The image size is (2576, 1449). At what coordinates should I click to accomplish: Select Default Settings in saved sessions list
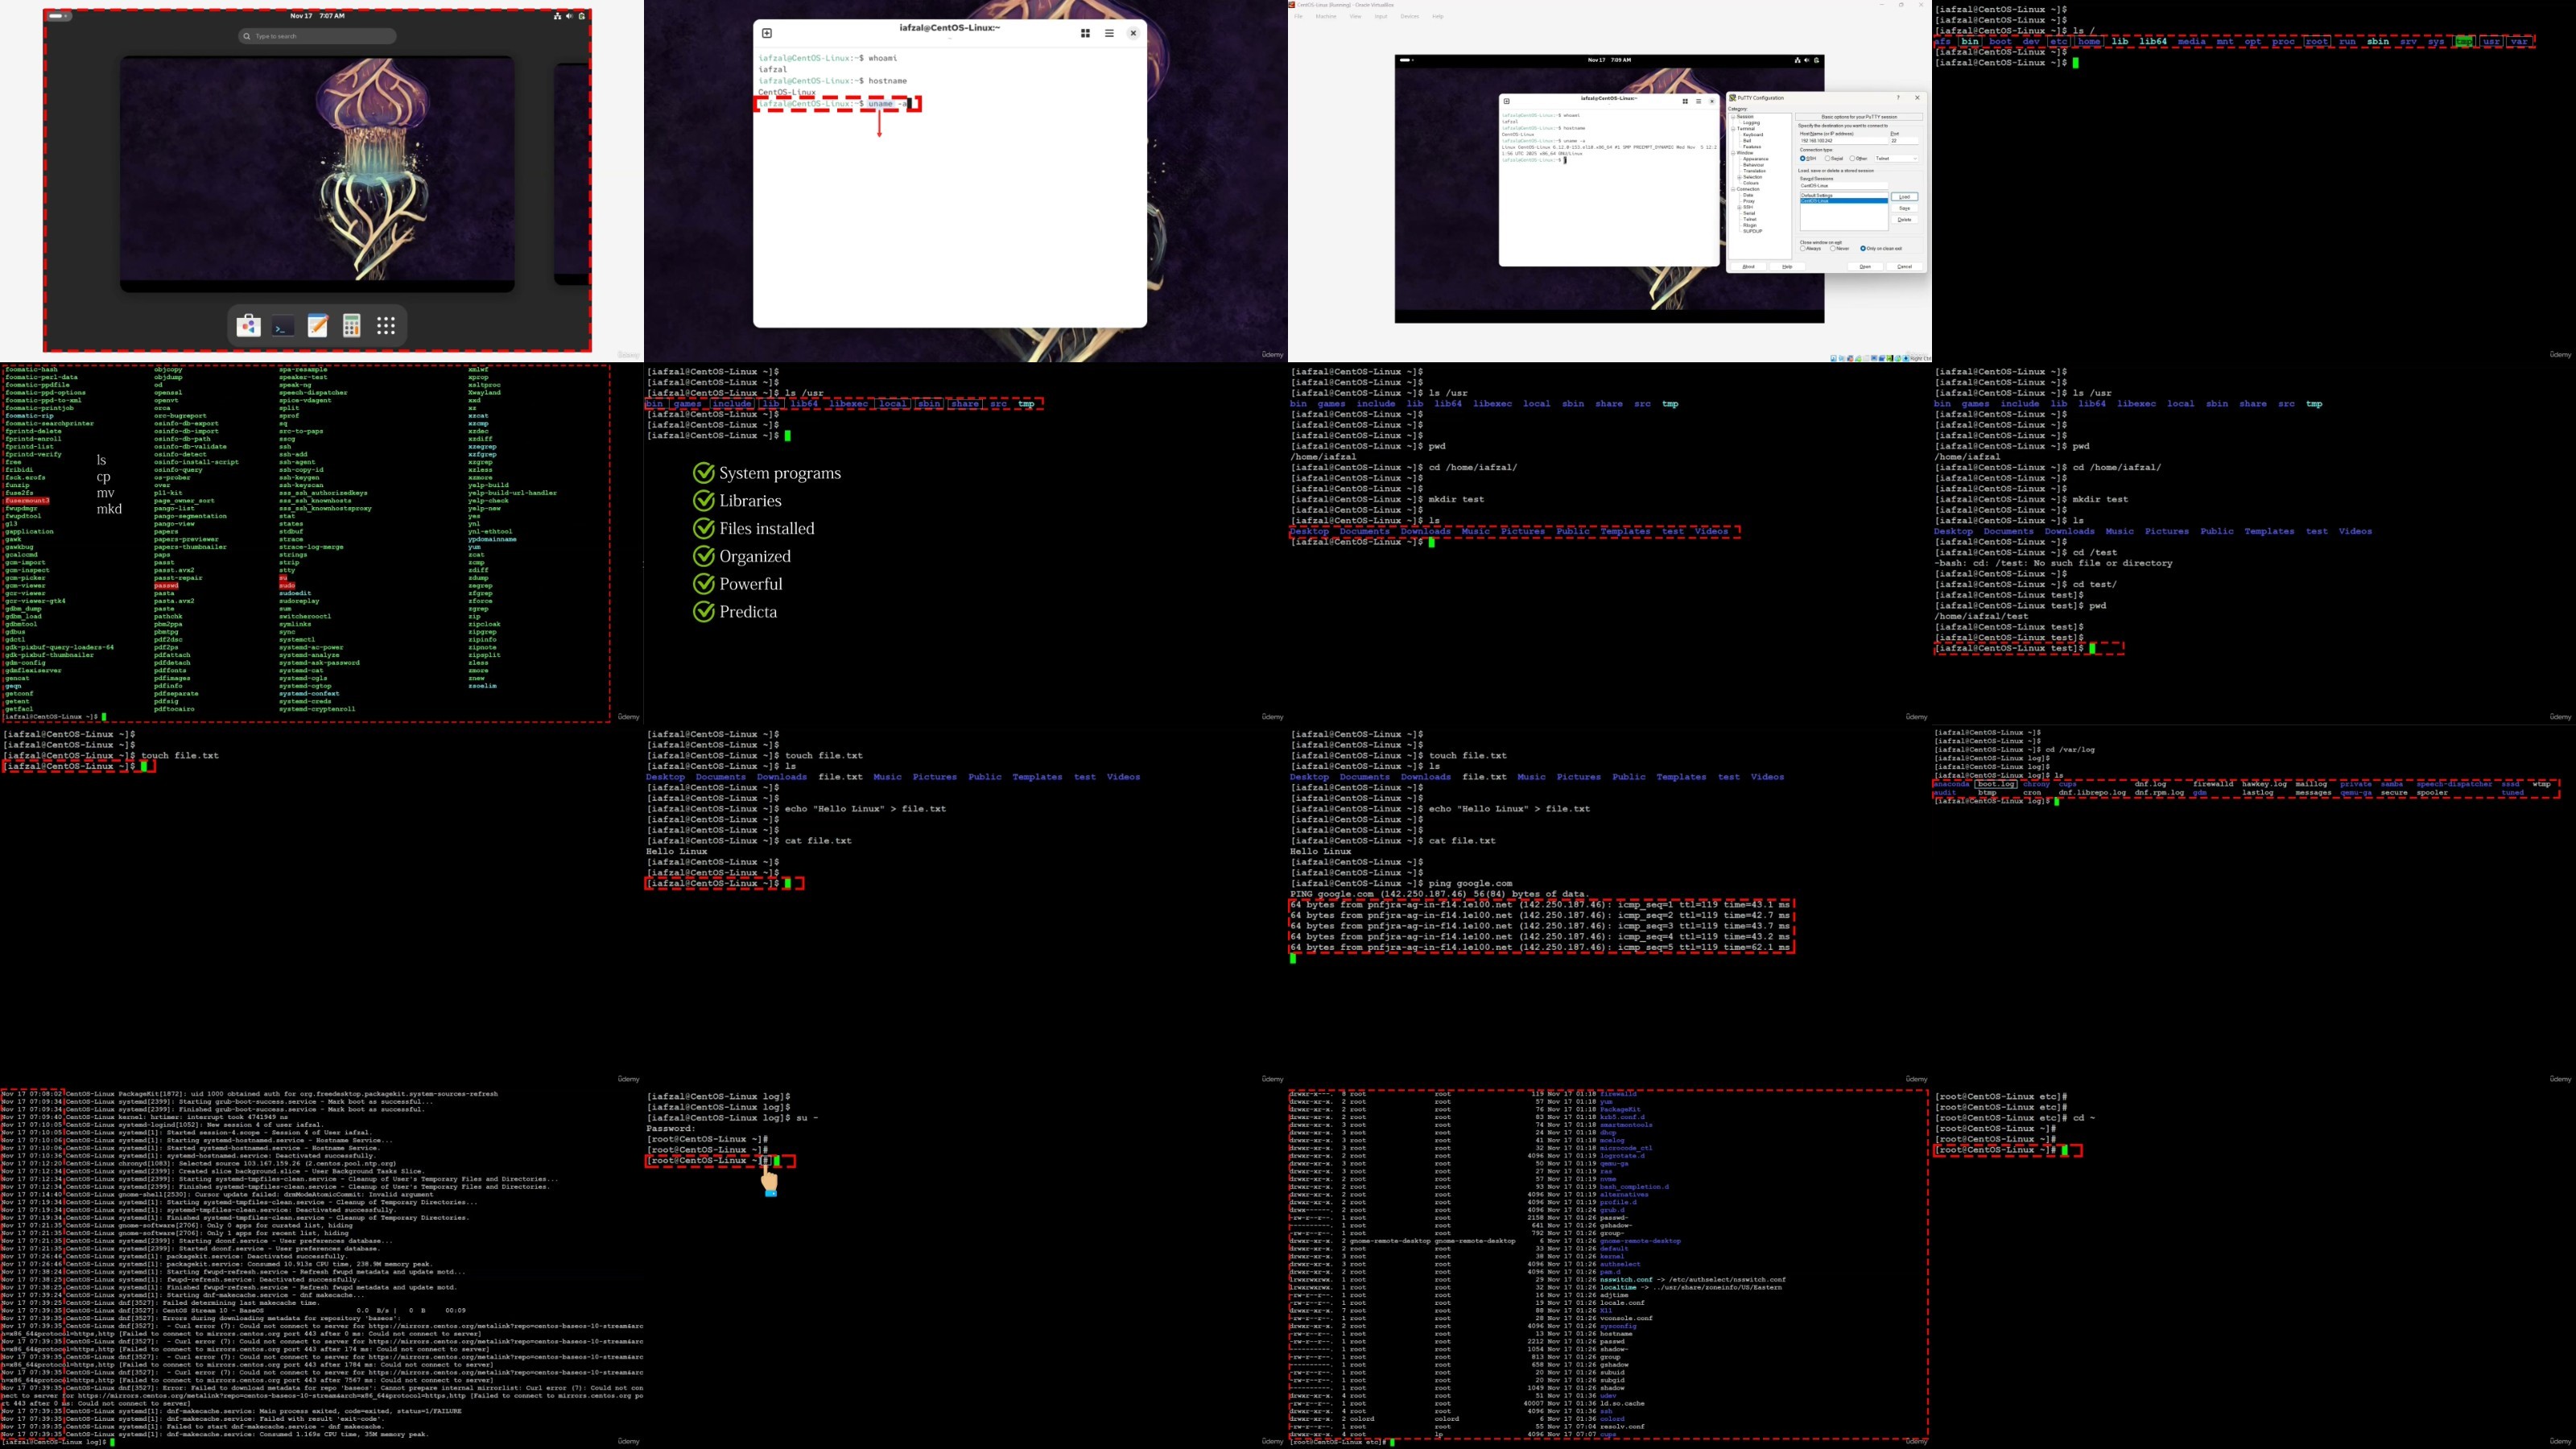coord(1817,196)
